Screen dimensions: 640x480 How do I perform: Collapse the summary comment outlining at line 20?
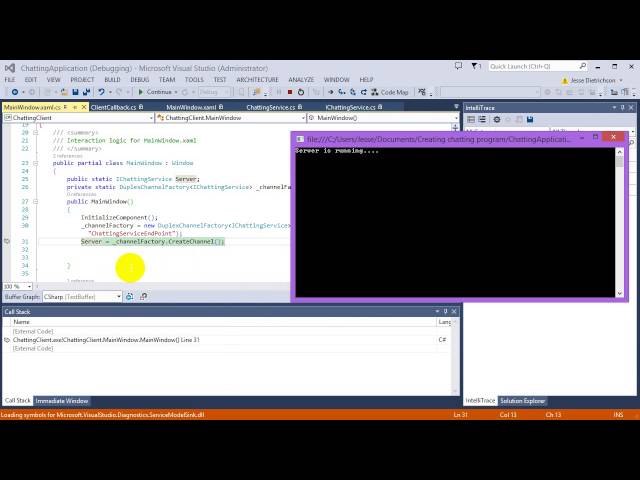36,133
